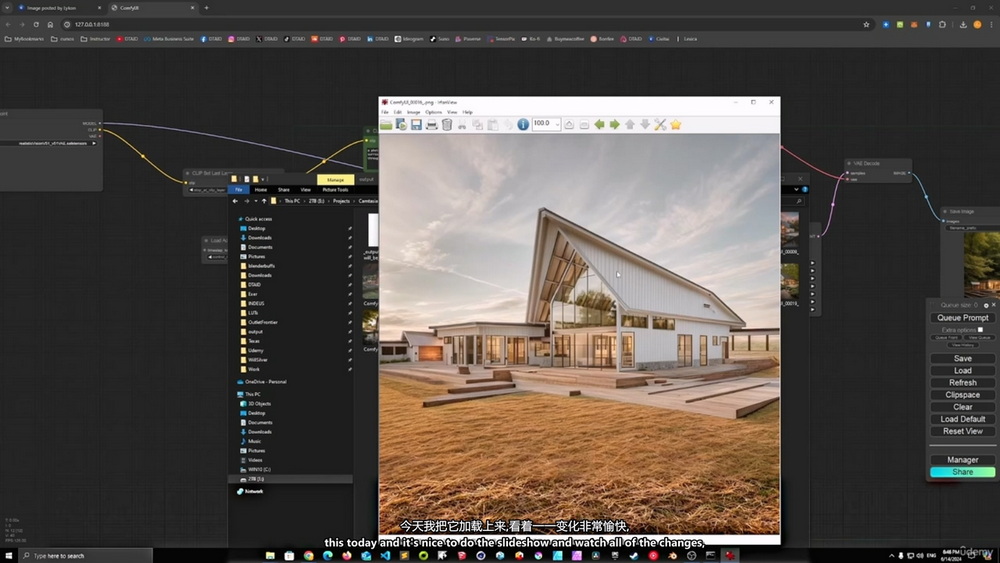1000x563 pixels.
Task: Go to last image grey down arrow
Action: coord(645,125)
